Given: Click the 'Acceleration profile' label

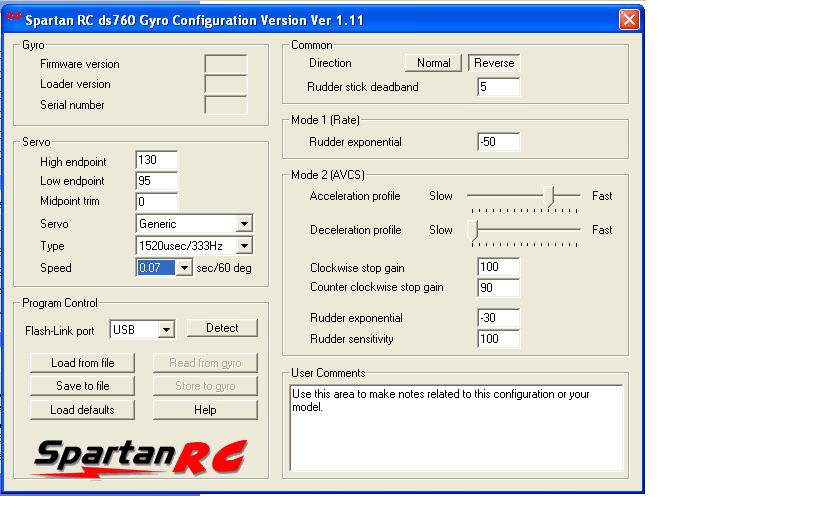Looking at the screenshot, I should click(x=355, y=196).
